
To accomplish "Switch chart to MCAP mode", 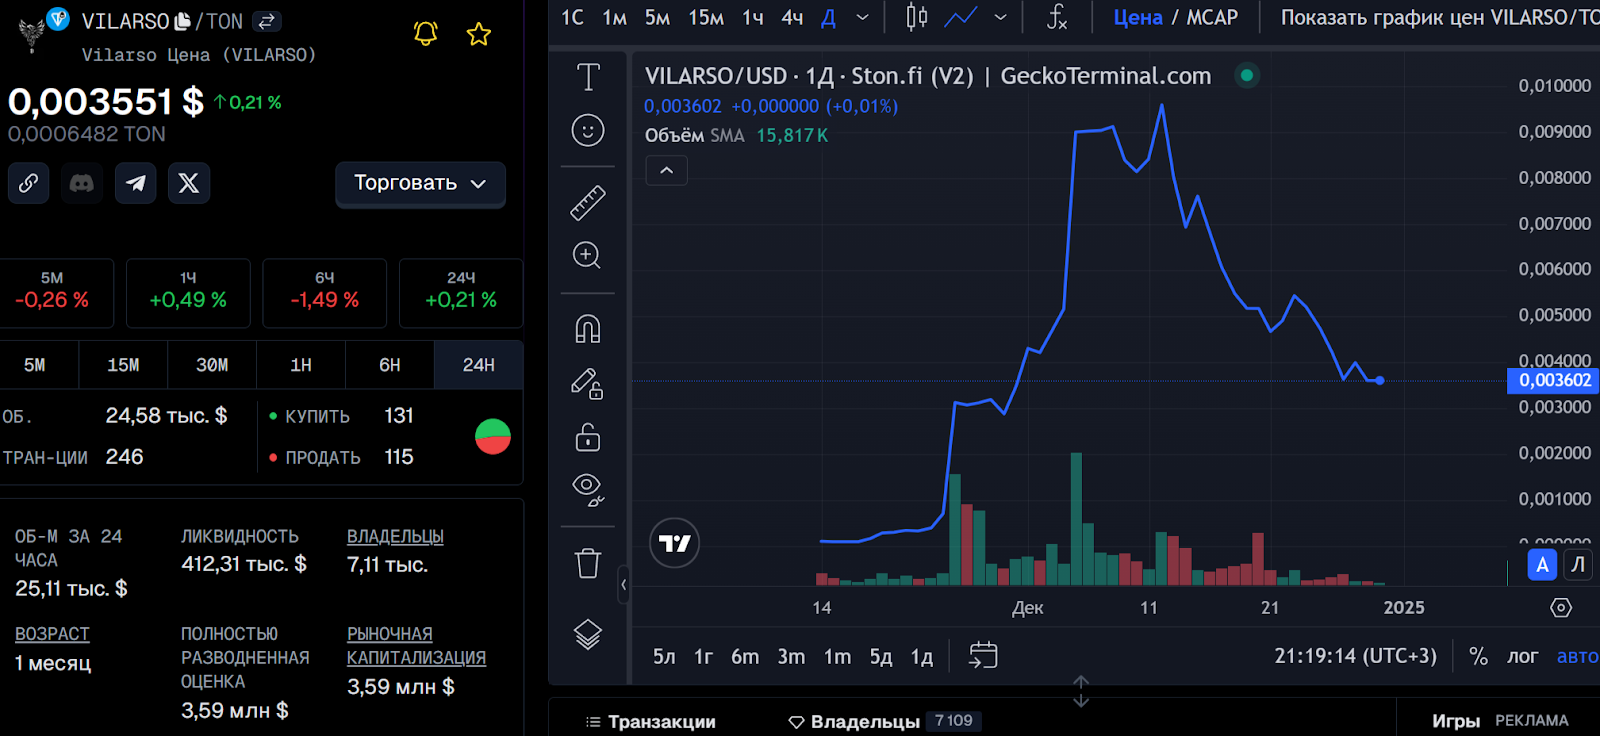I will pyautogui.click(x=1212, y=17).
